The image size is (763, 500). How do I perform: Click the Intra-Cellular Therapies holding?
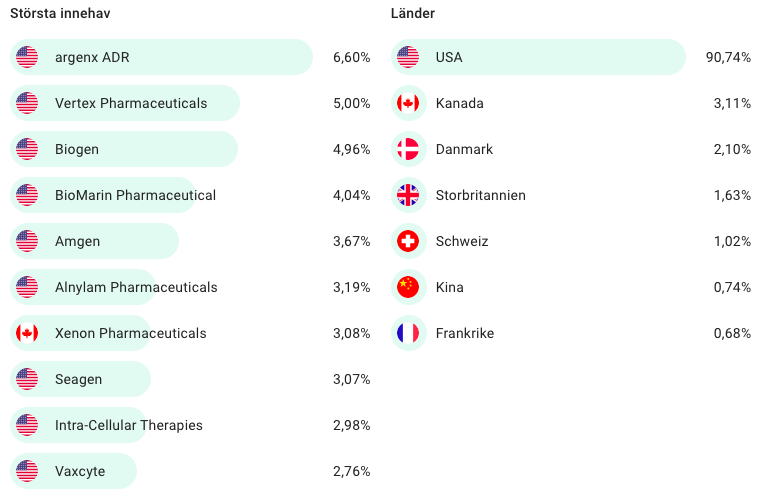click(x=129, y=425)
